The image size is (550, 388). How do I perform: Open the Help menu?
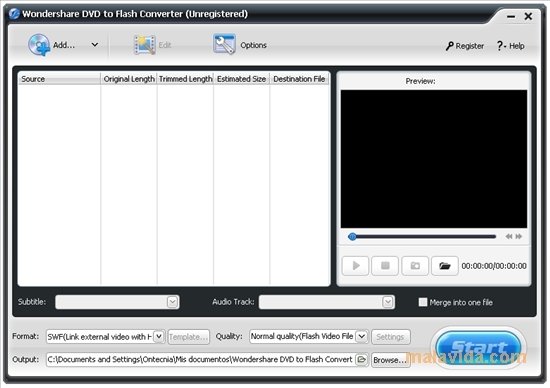510,46
